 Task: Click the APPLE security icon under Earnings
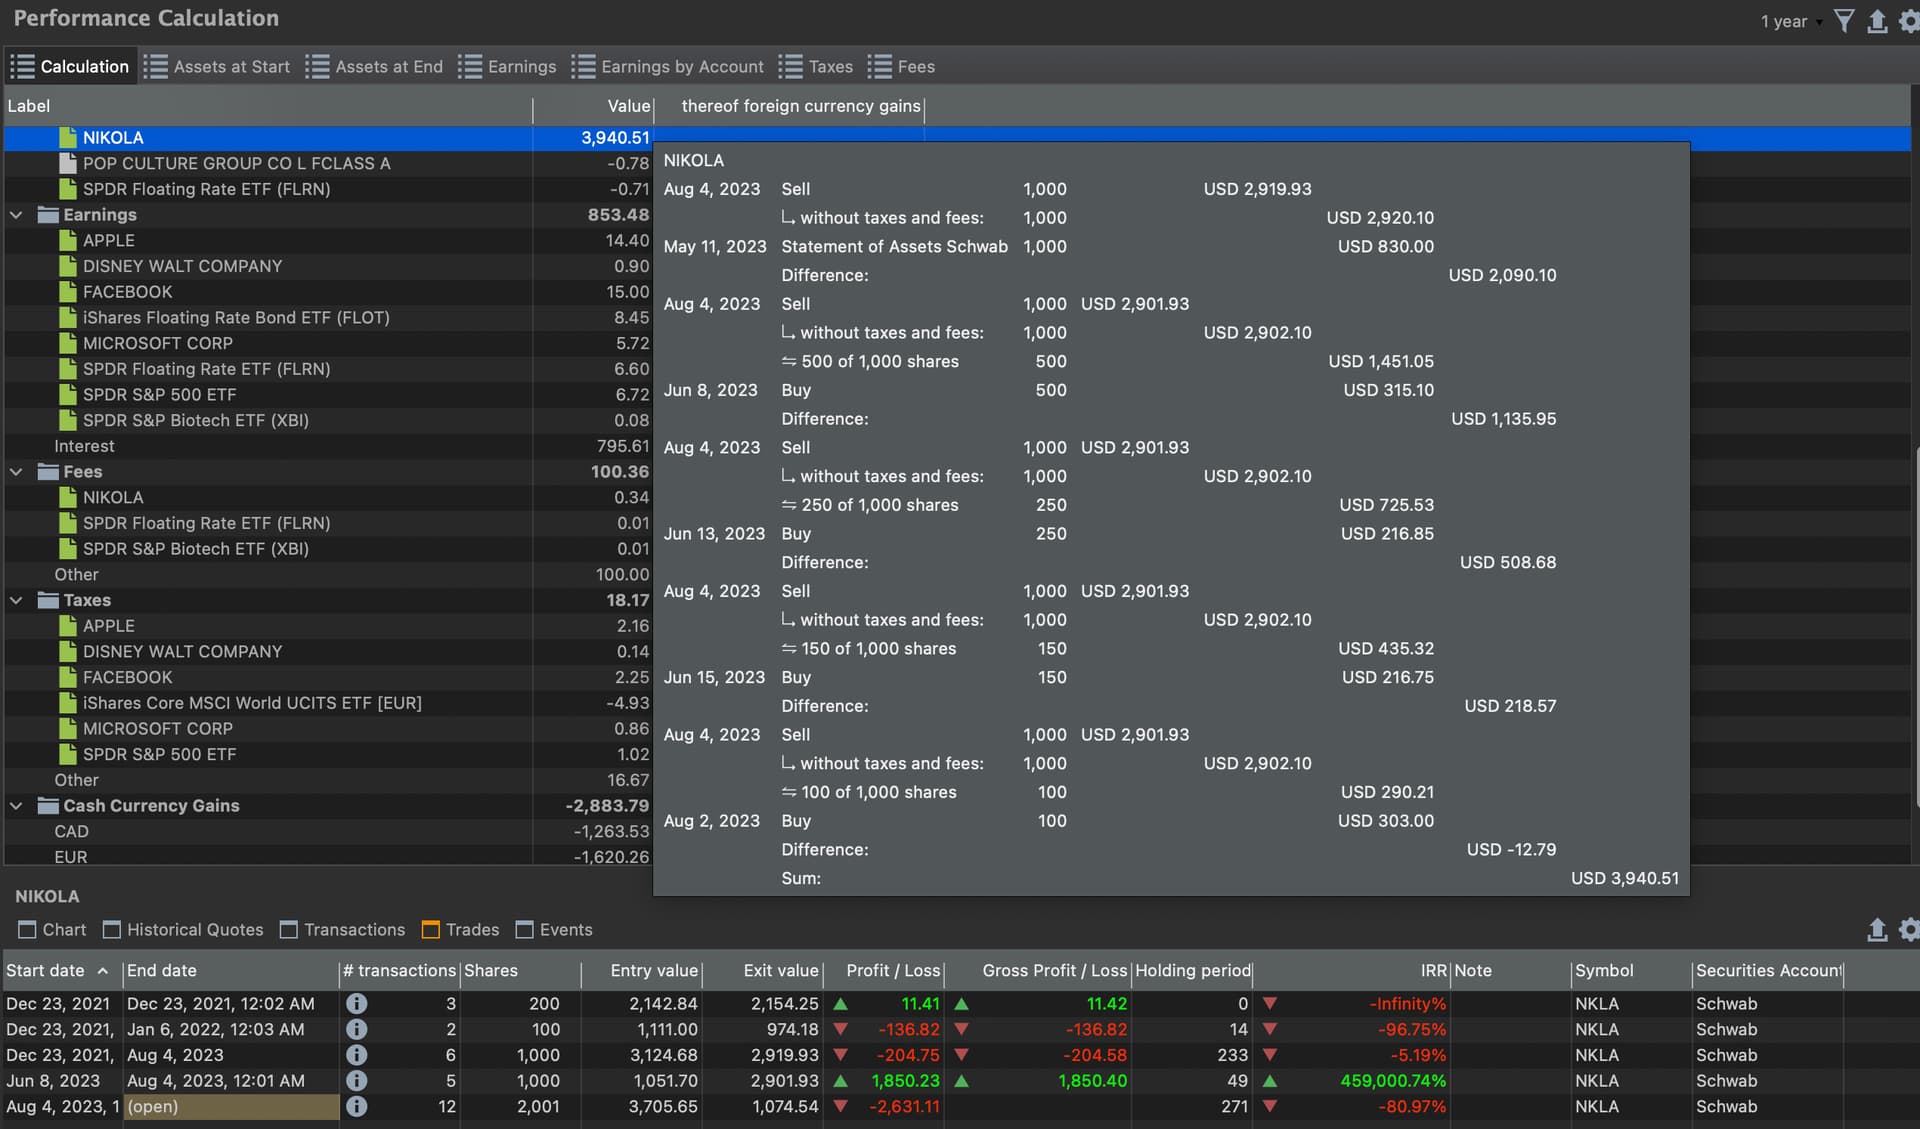pyautogui.click(x=68, y=240)
